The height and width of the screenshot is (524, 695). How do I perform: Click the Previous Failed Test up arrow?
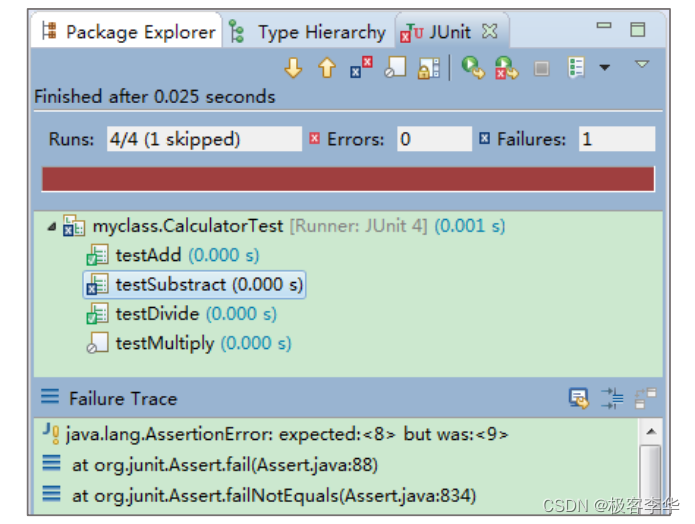327,68
